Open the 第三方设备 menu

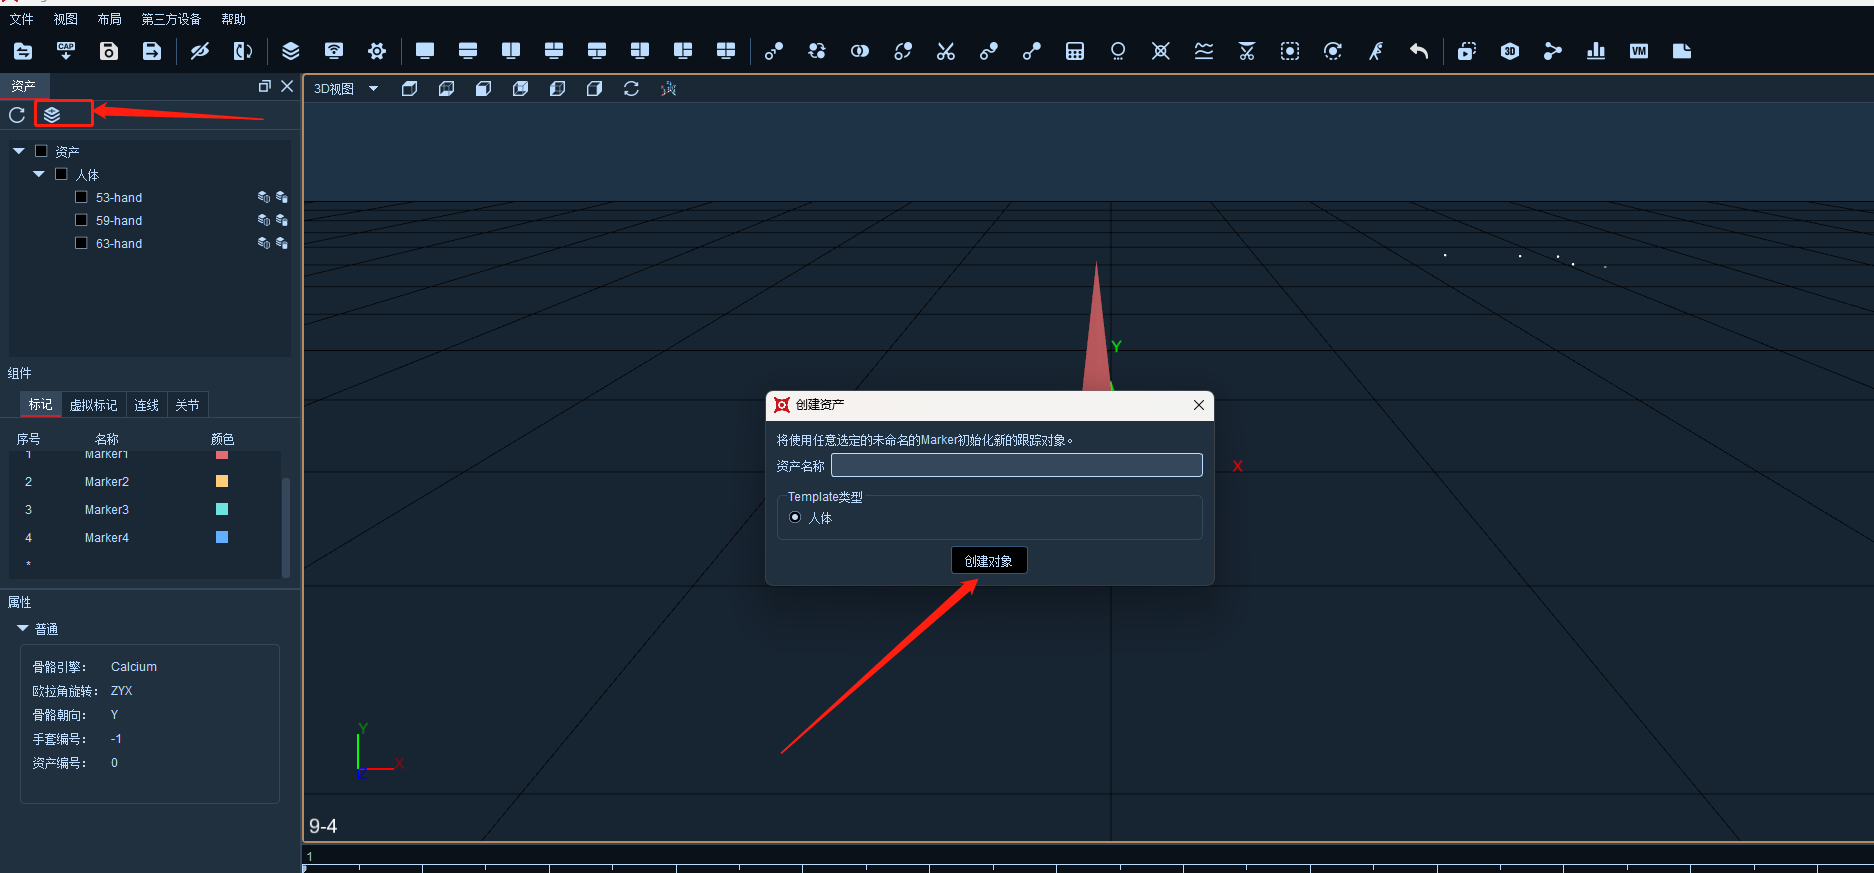[171, 19]
